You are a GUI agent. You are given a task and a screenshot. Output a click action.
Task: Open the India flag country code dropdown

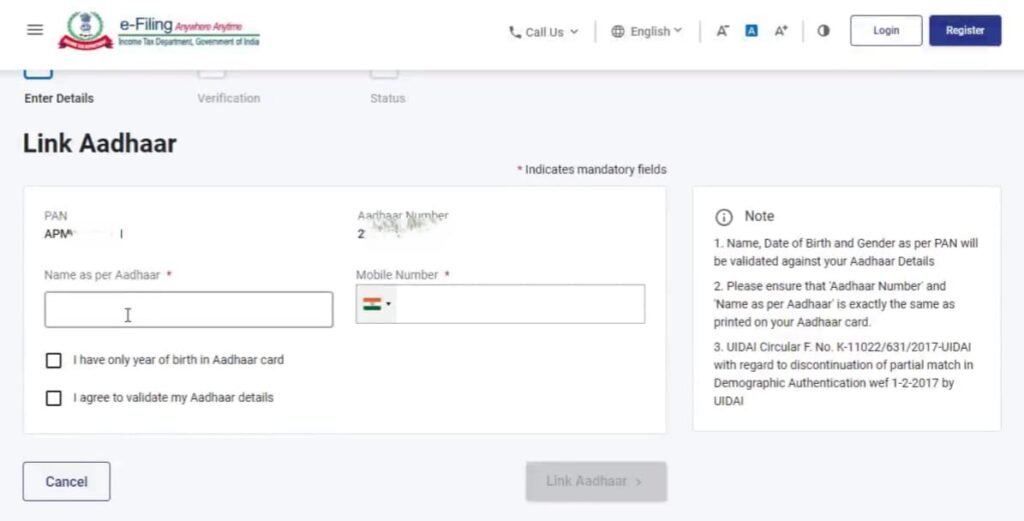tap(376, 304)
